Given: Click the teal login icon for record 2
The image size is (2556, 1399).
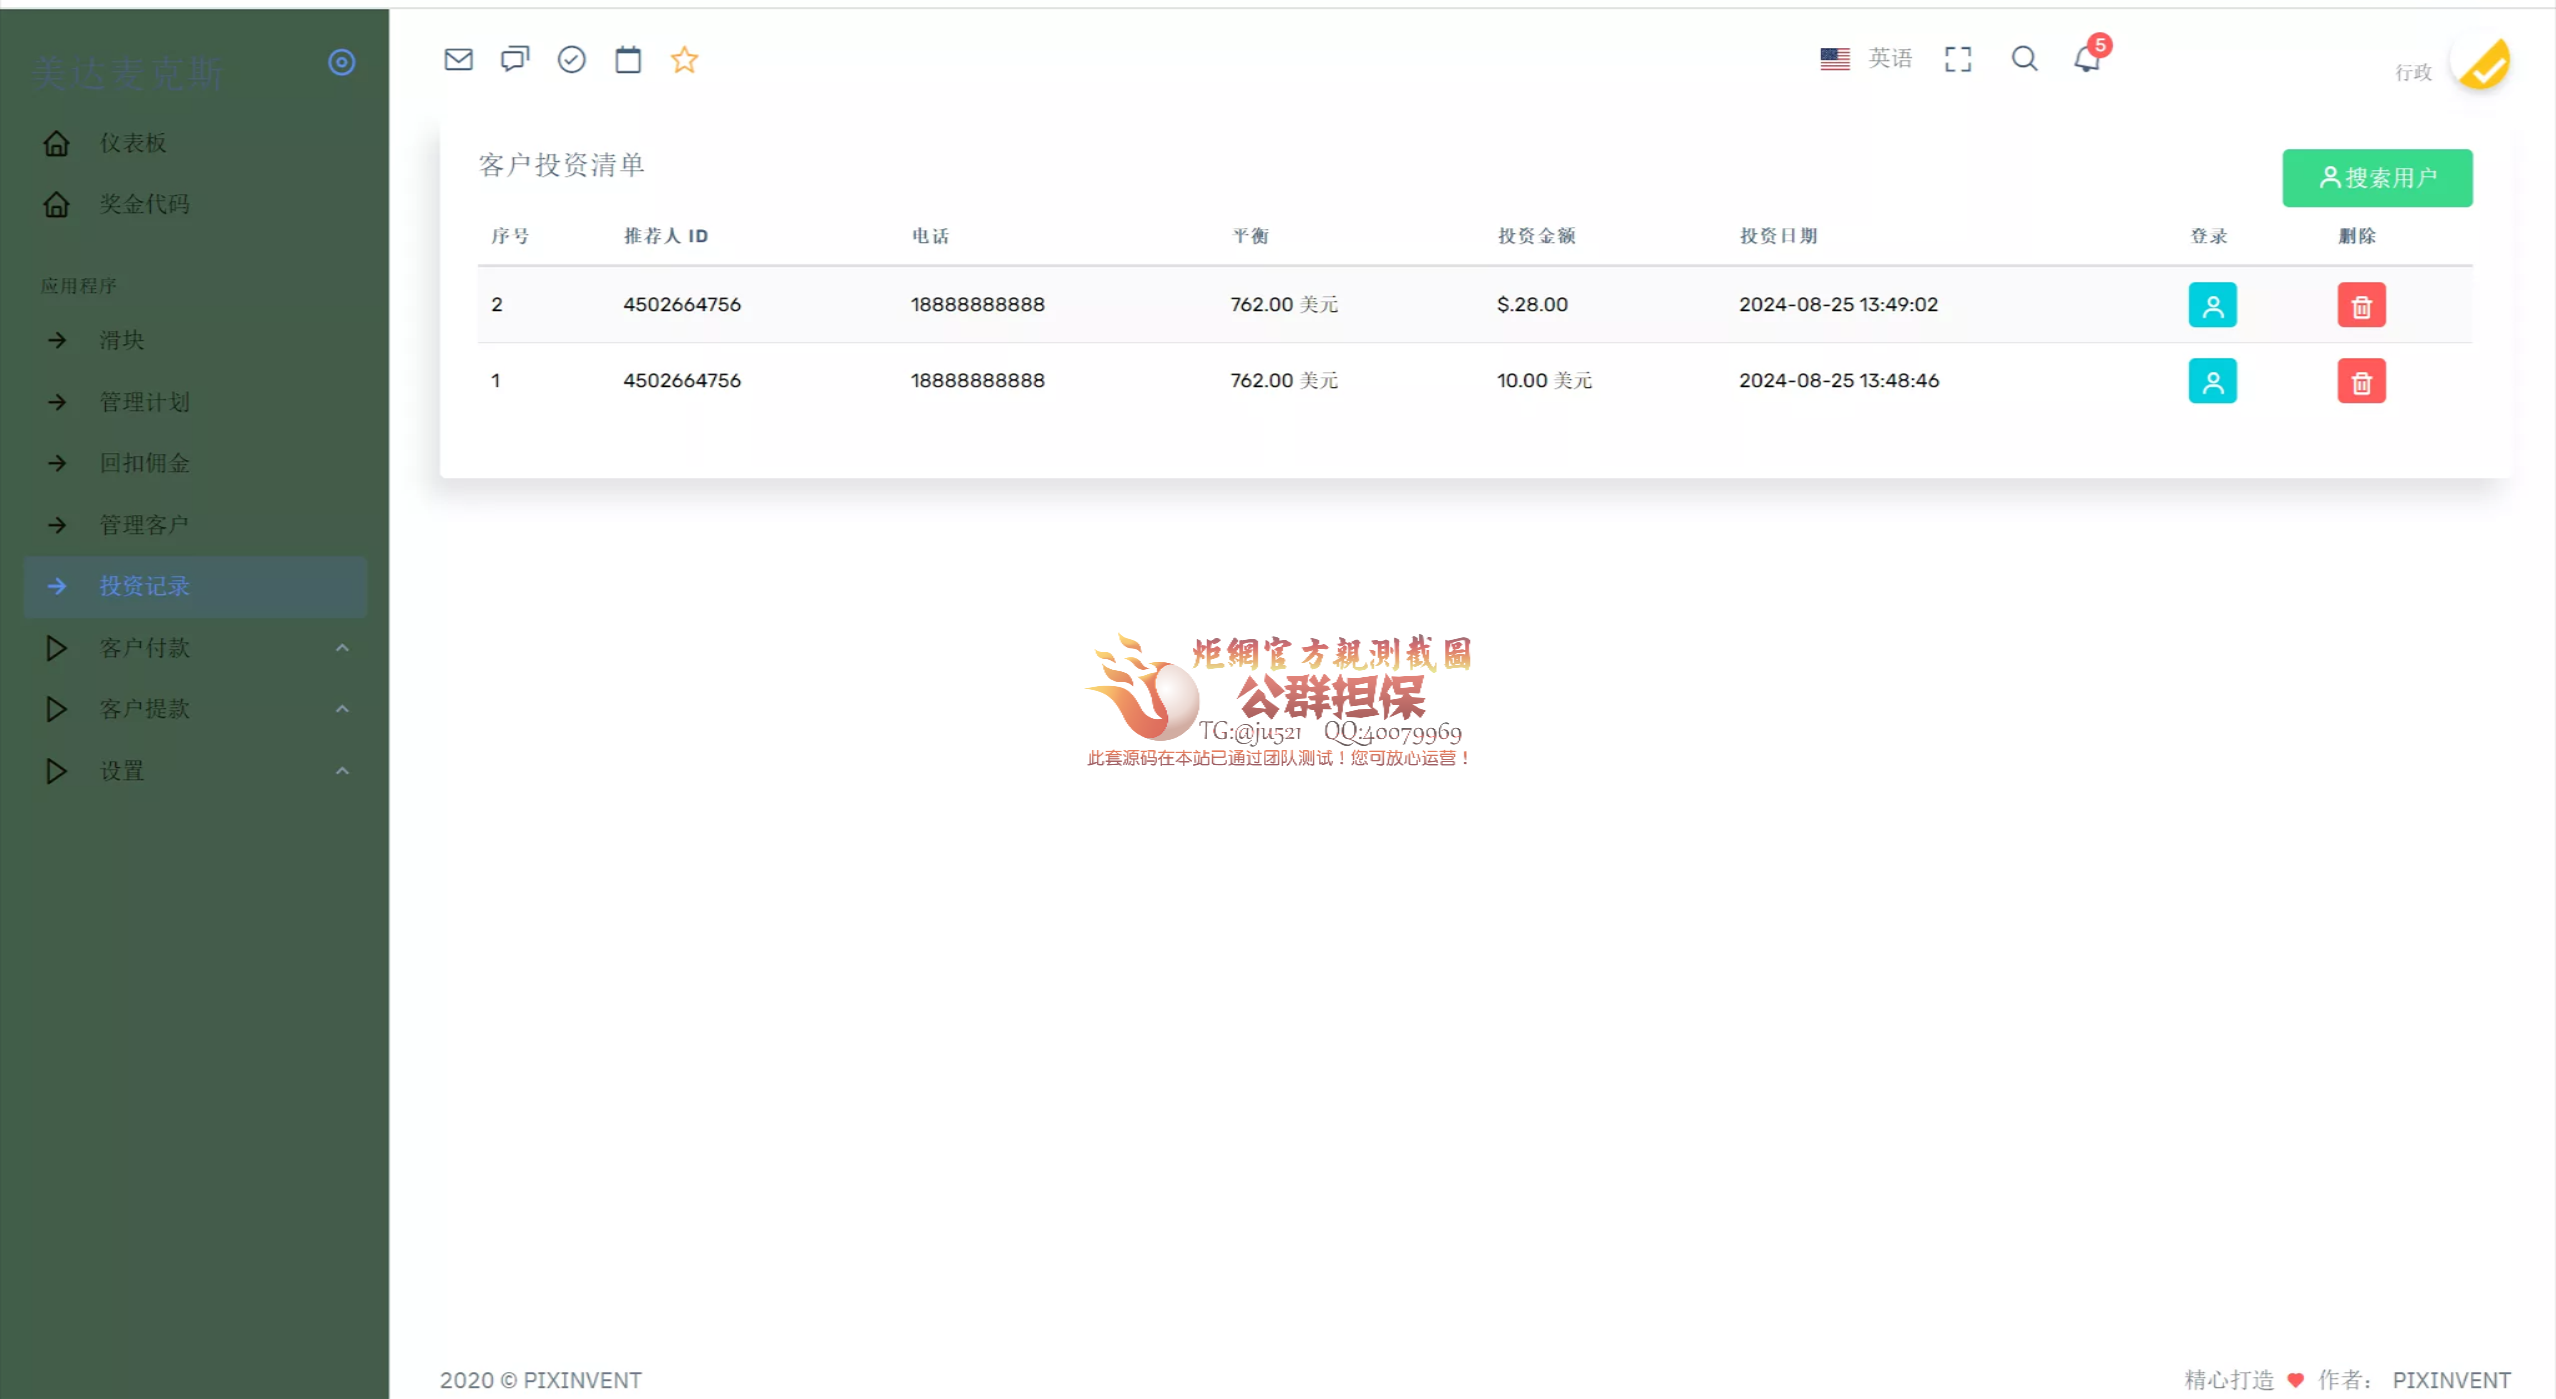Looking at the screenshot, I should tap(2212, 304).
